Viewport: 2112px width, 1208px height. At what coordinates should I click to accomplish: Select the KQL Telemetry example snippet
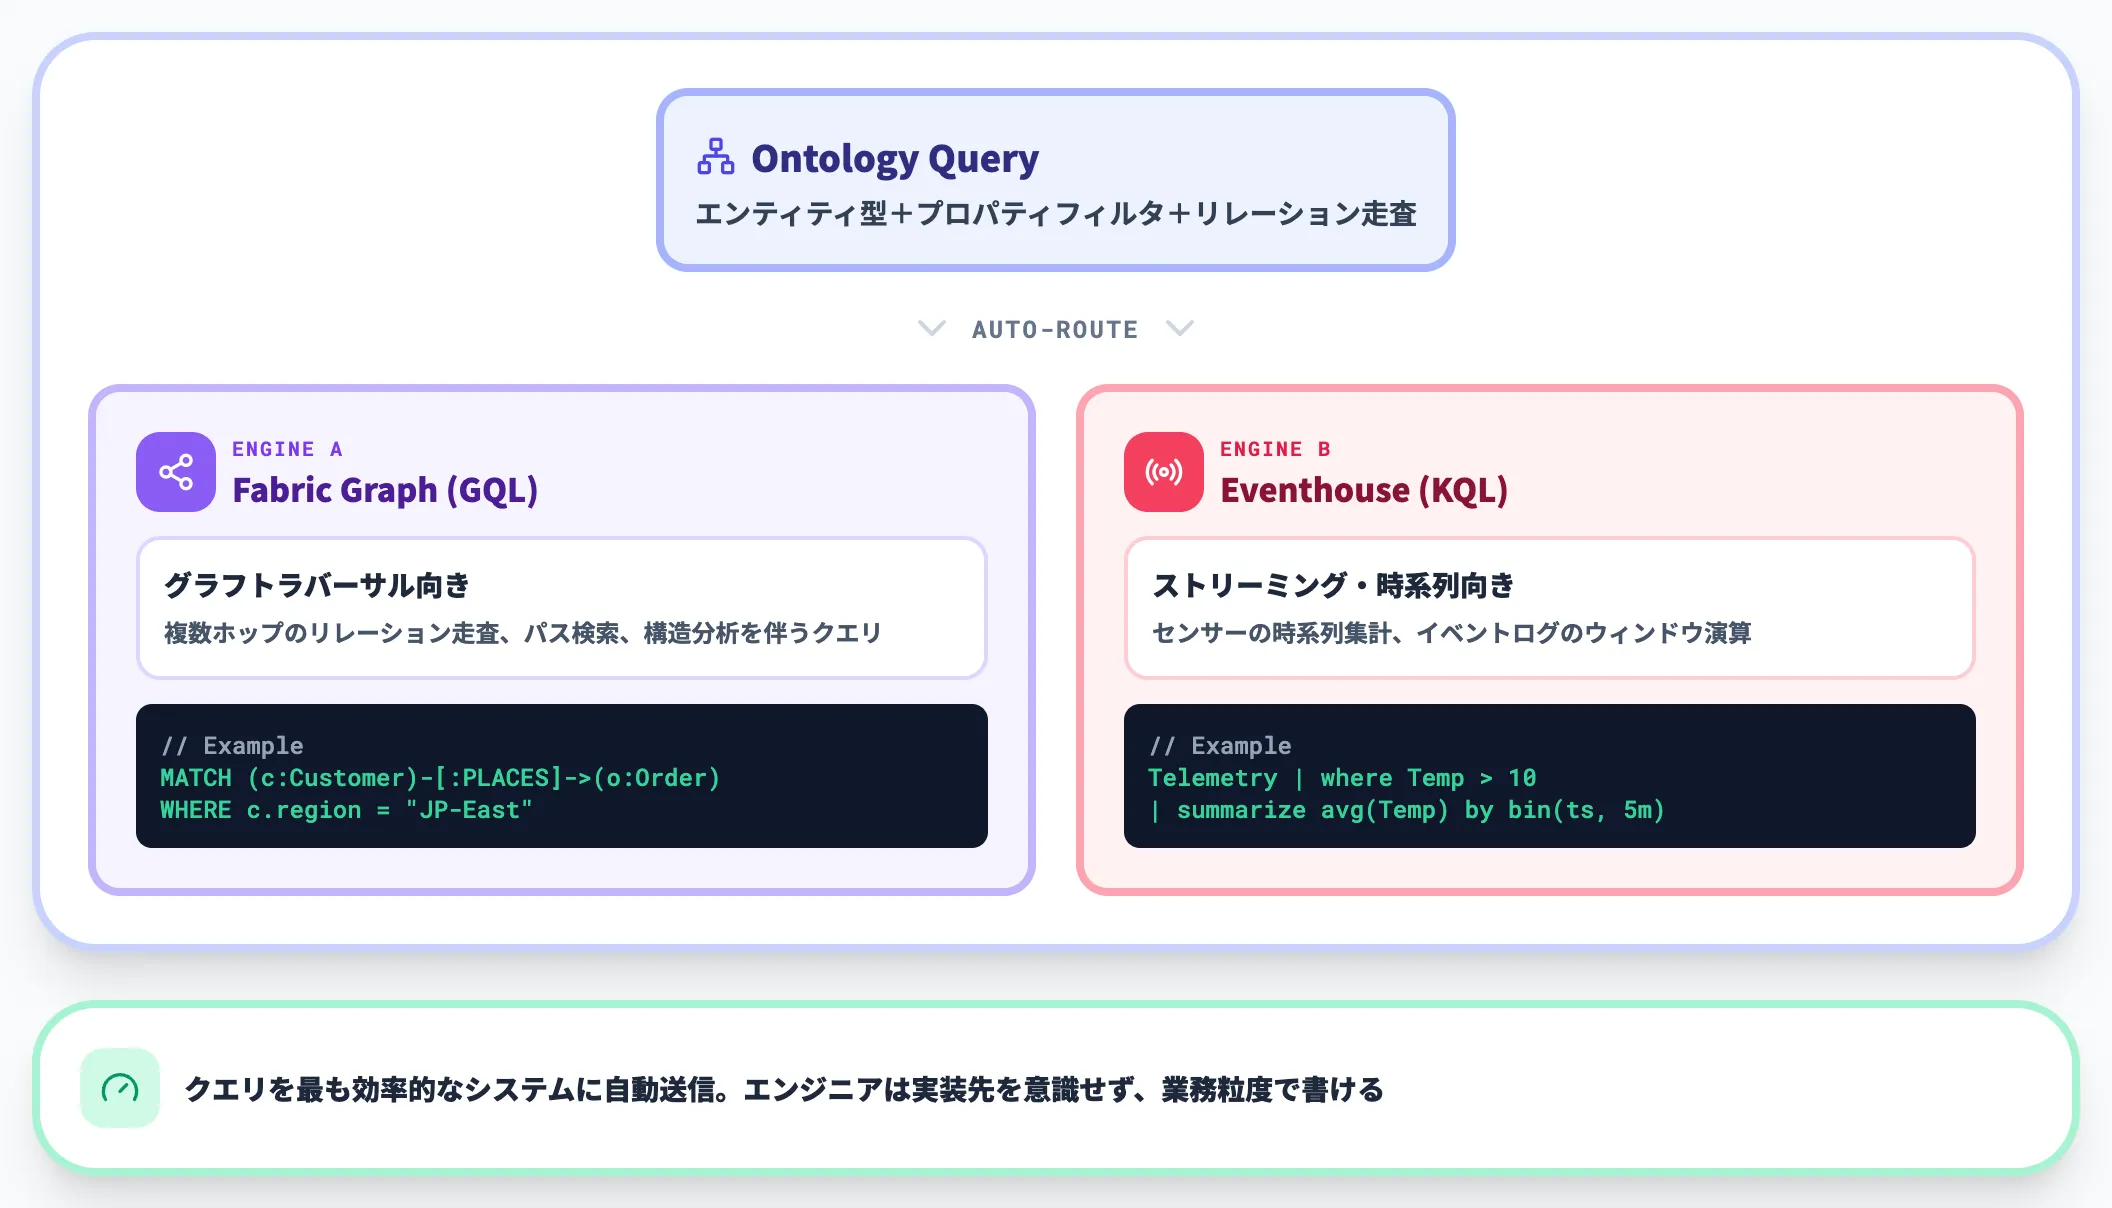1548,776
